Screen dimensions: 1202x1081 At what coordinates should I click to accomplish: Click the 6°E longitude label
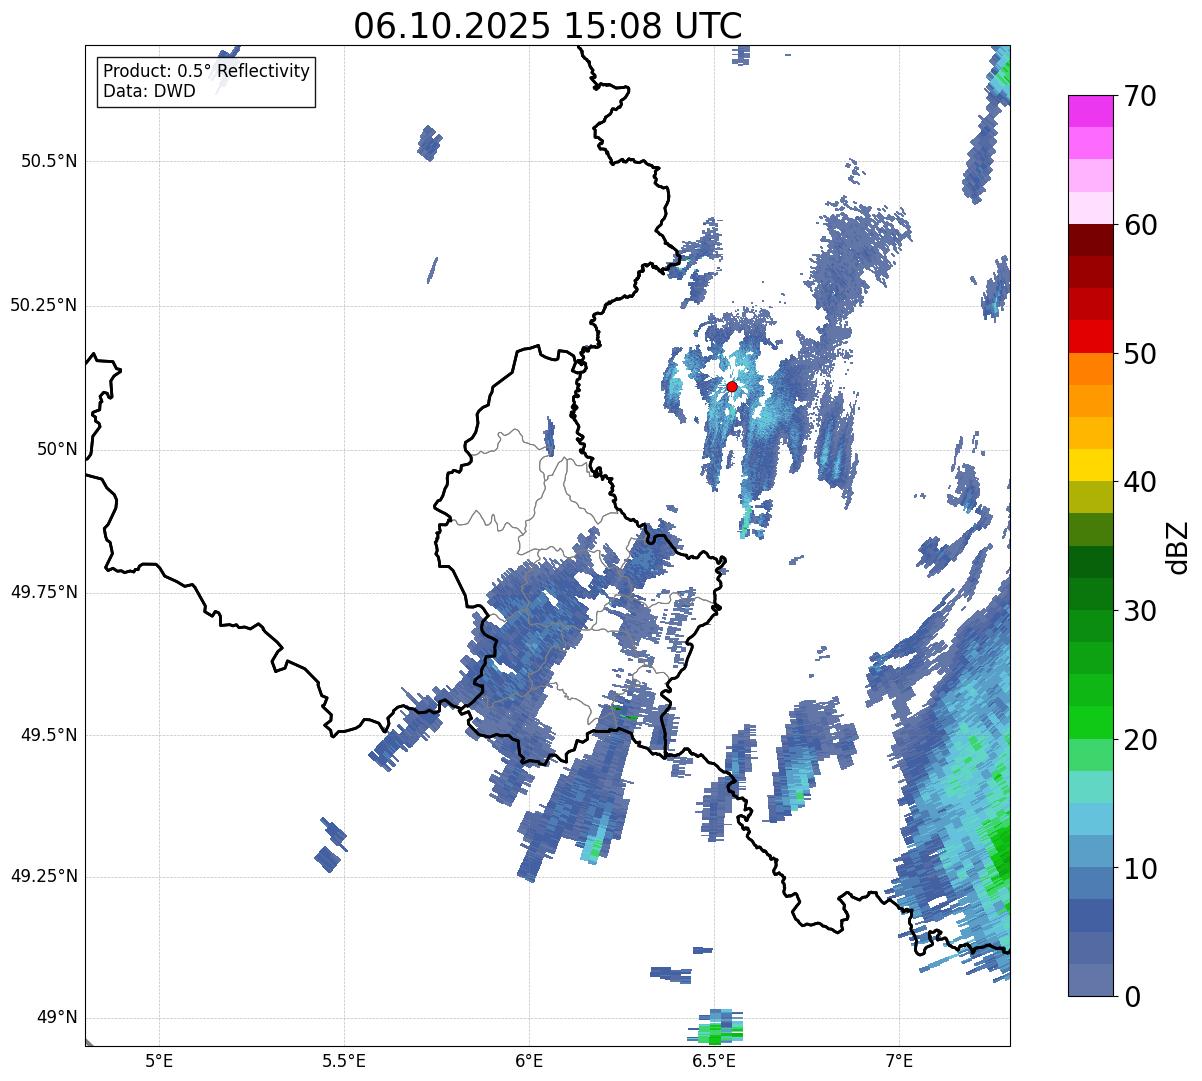click(x=529, y=1060)
